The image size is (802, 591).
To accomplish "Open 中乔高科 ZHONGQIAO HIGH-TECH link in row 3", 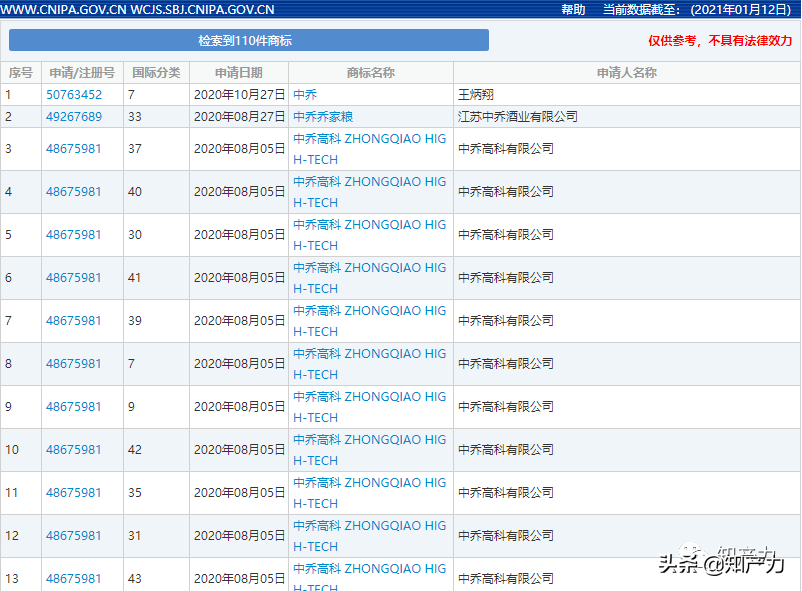I will pyautogui.click(x=369, y=149).
